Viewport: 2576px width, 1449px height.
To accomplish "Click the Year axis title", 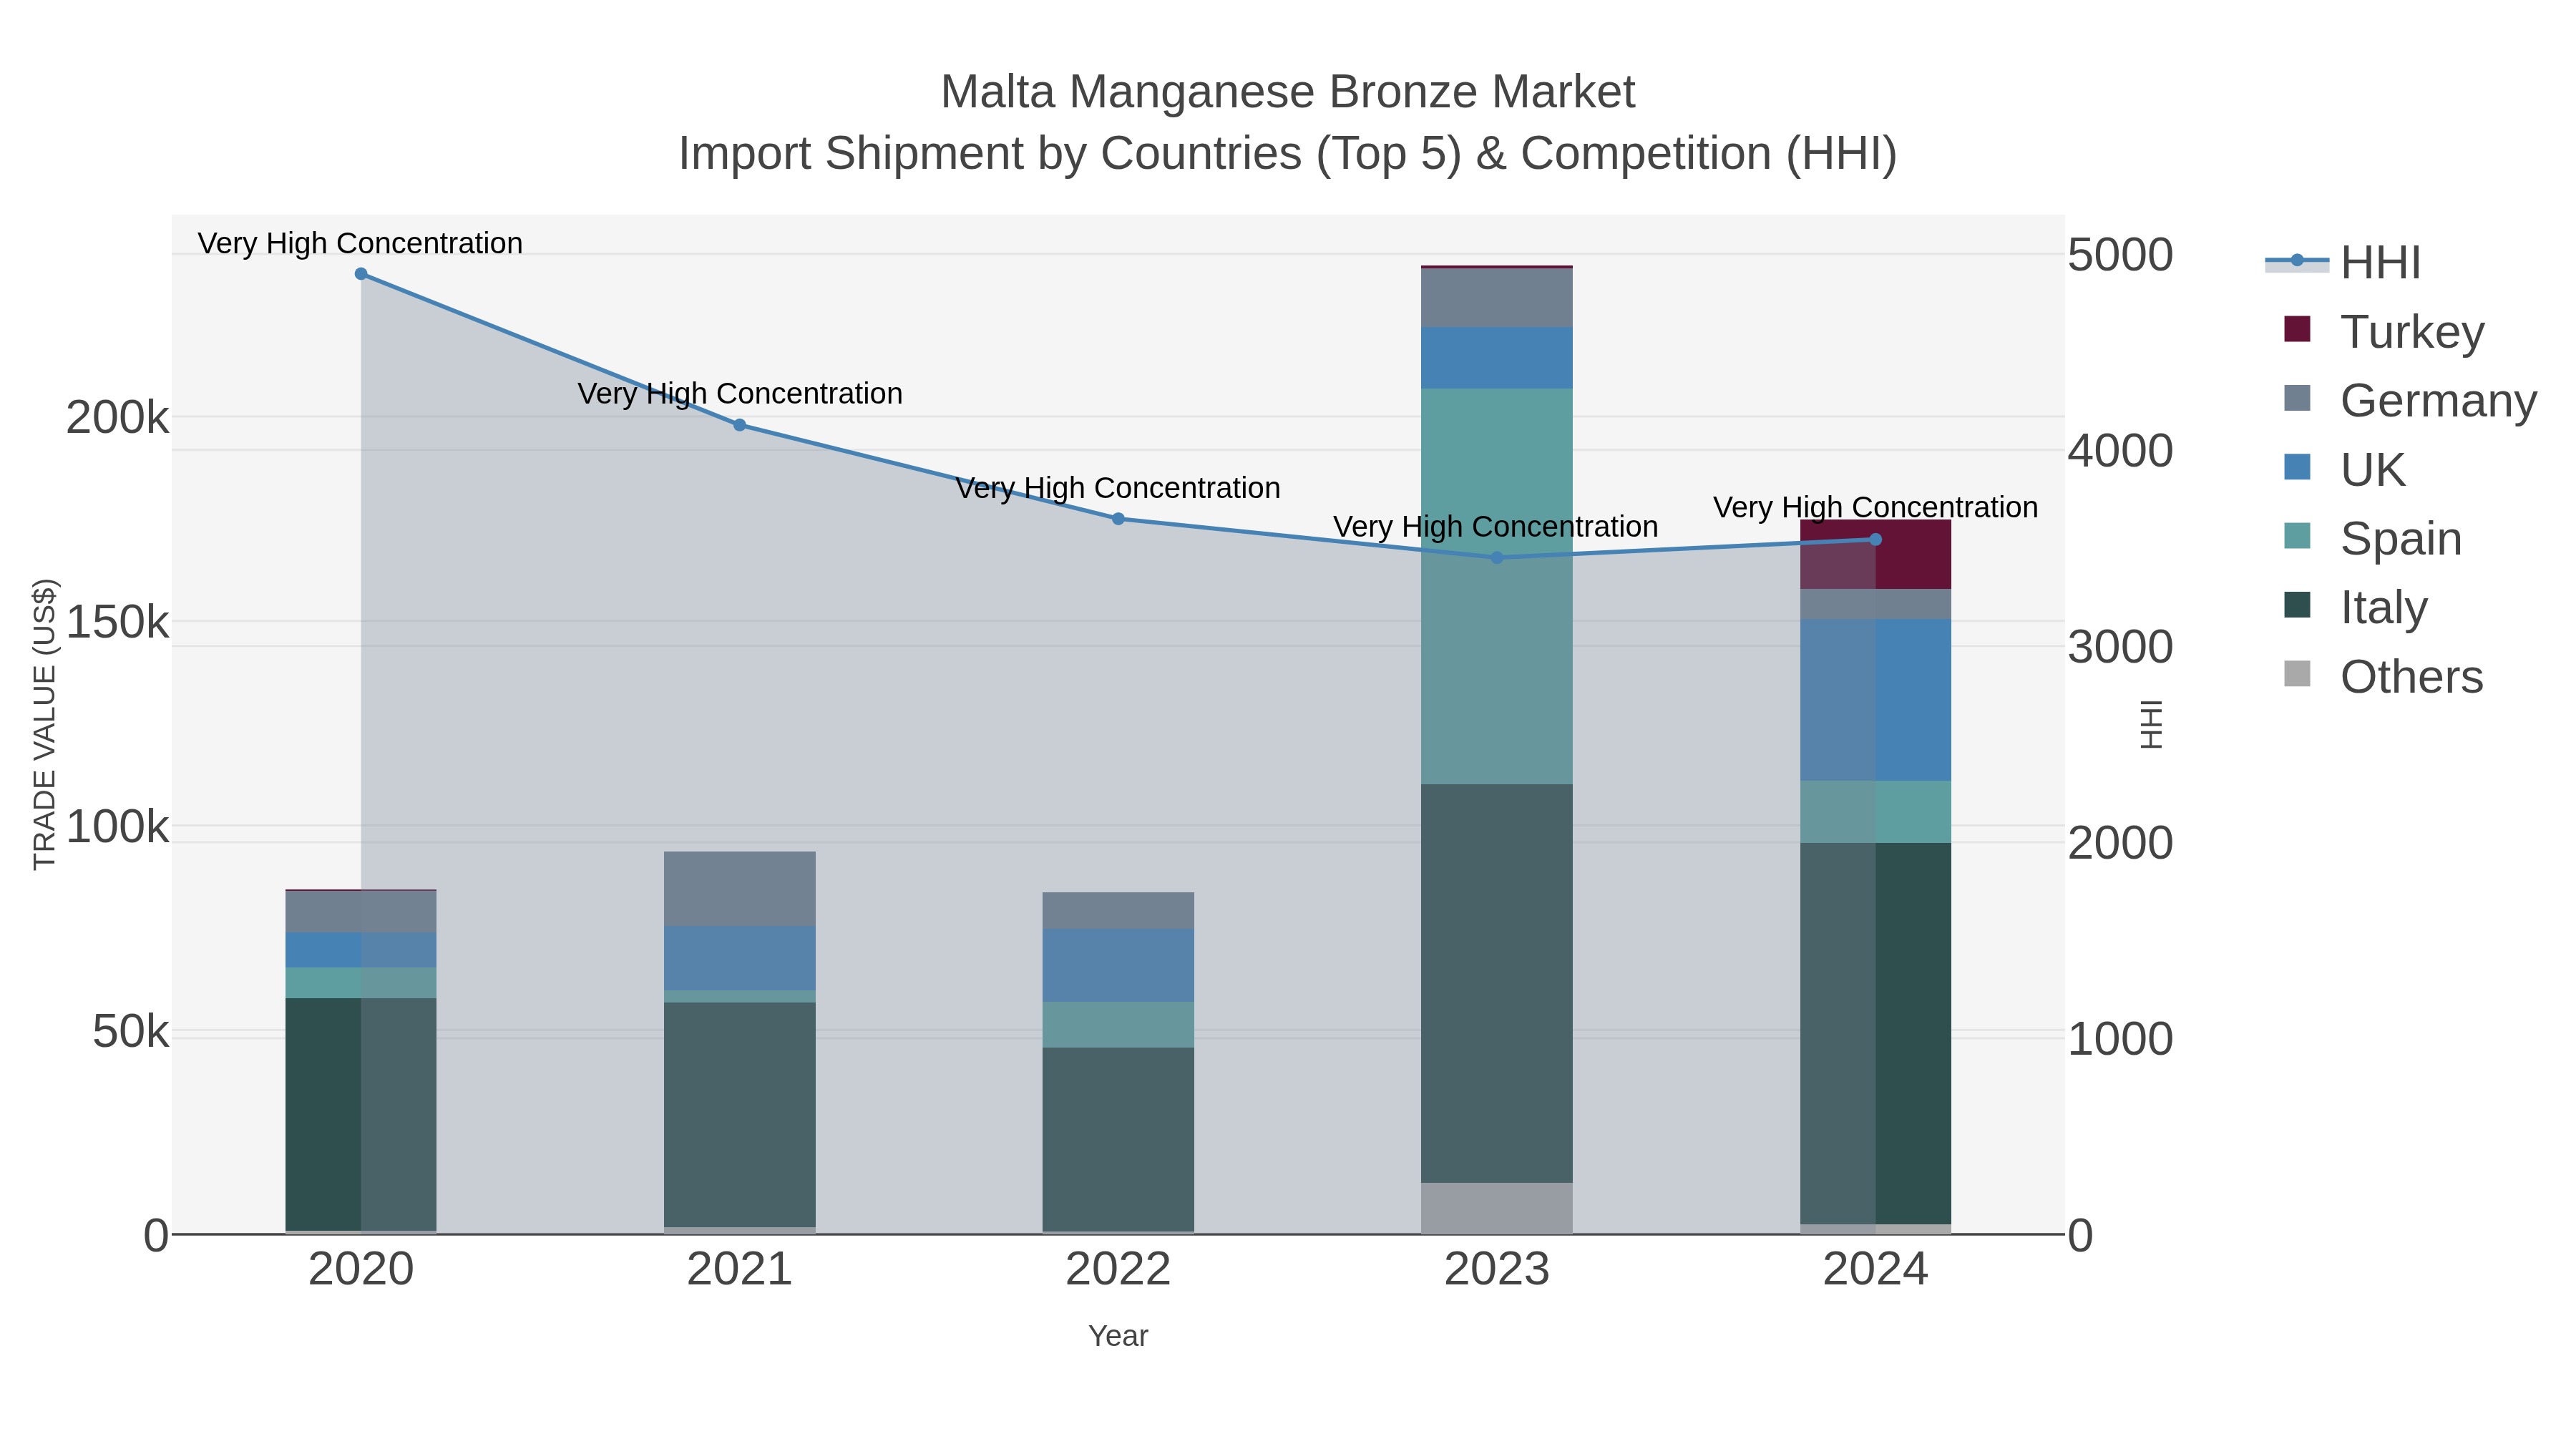I will [x=1118, y=1336].
